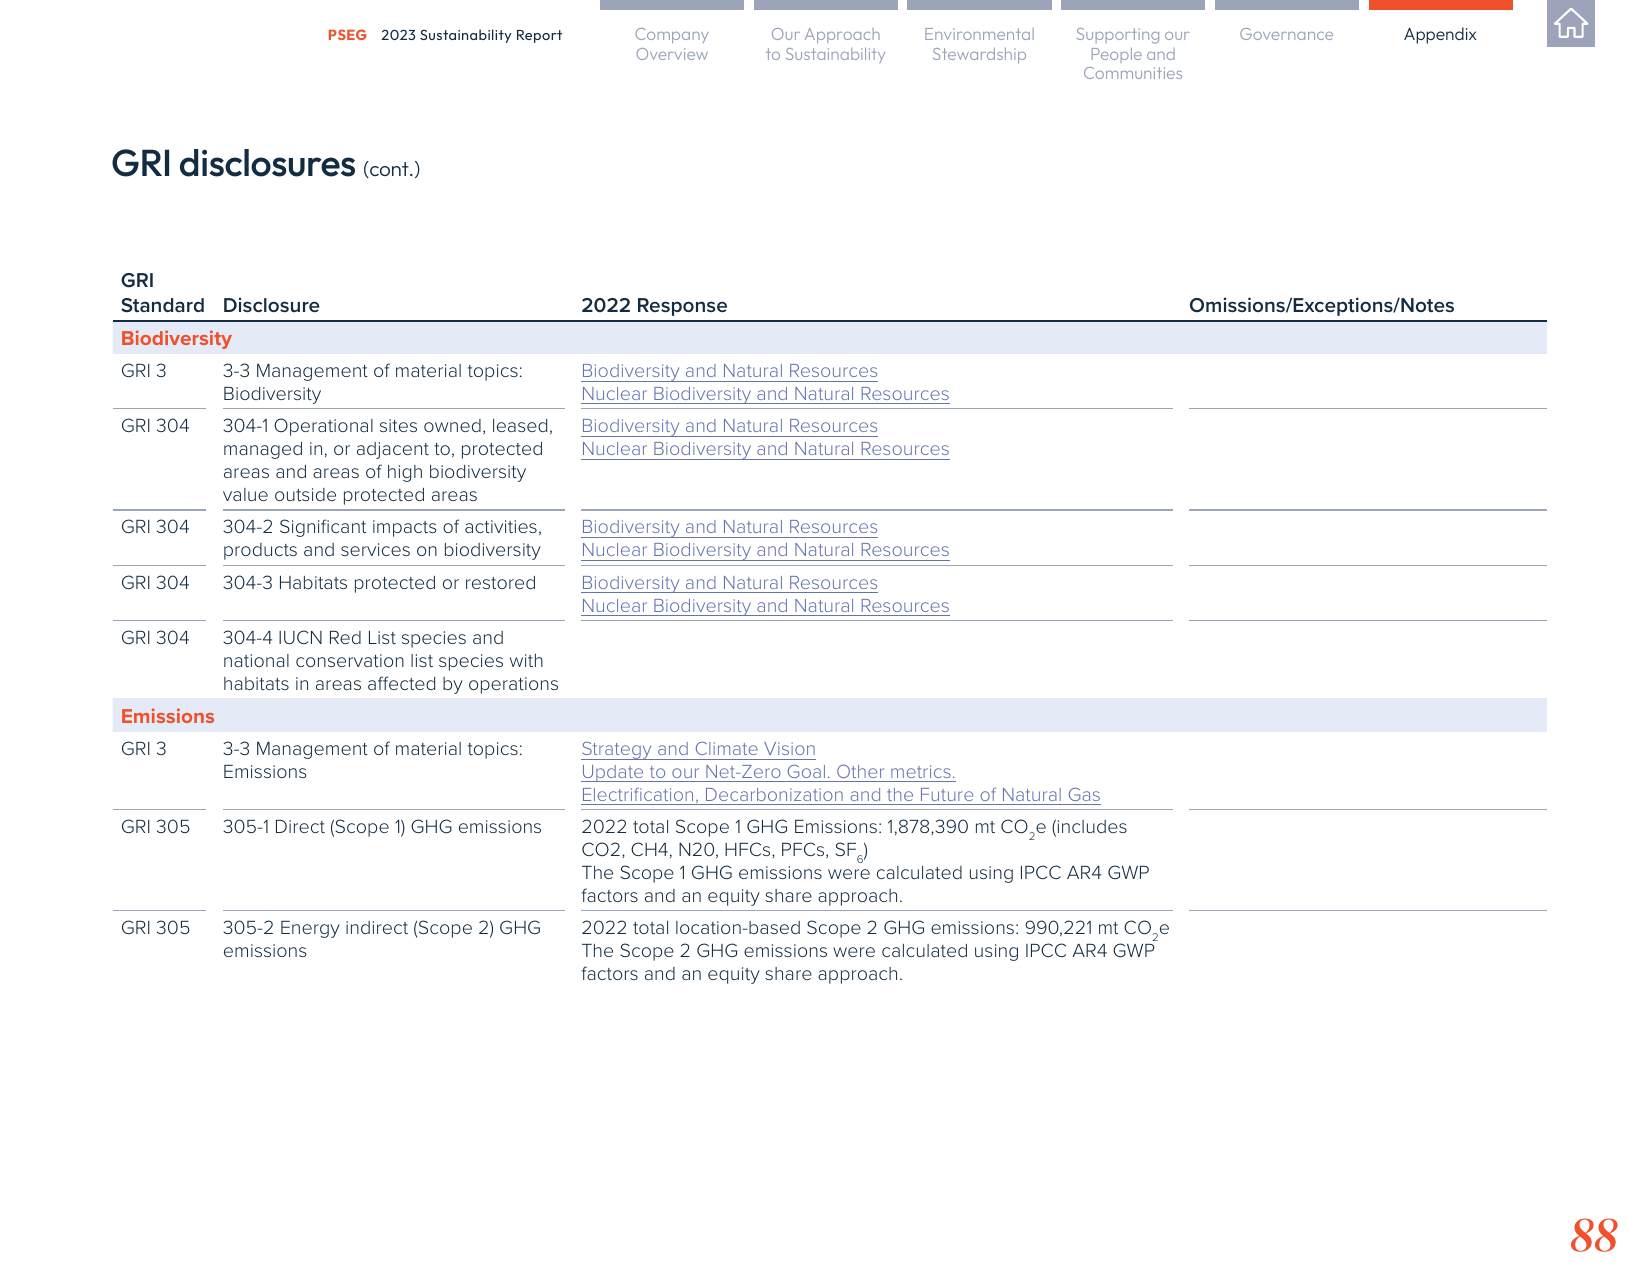Click the '2022 total Scope 1 GHG Emissions' response
The height and width of the screenshot is (1275, 1650).
coord(865,861)
